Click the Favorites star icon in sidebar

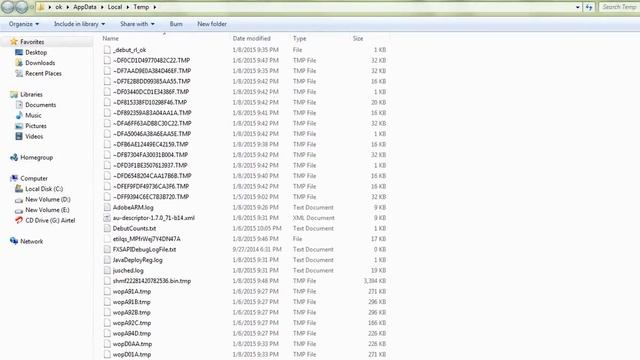tap(14, 42)
